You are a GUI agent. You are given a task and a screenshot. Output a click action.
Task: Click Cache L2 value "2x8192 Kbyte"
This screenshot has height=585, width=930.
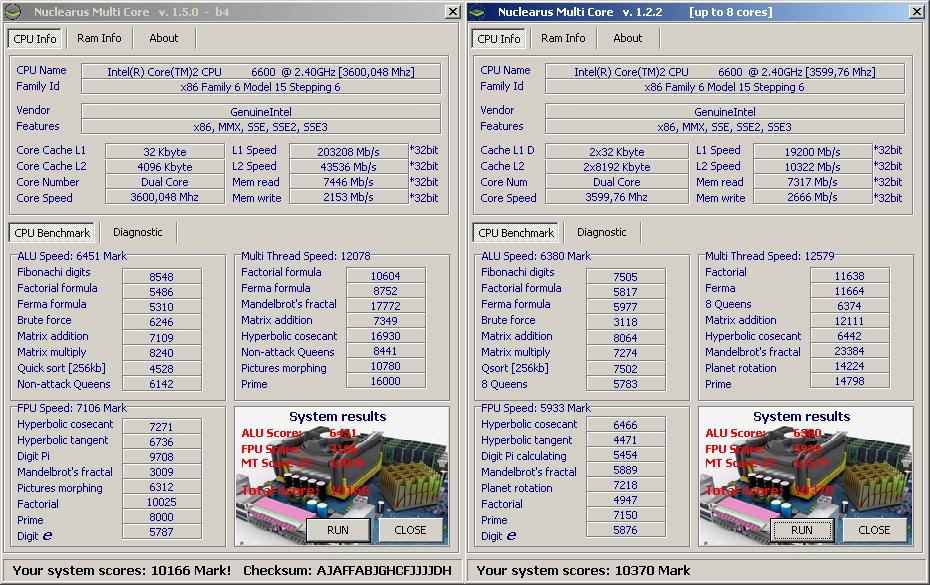[x=617, y=167]
